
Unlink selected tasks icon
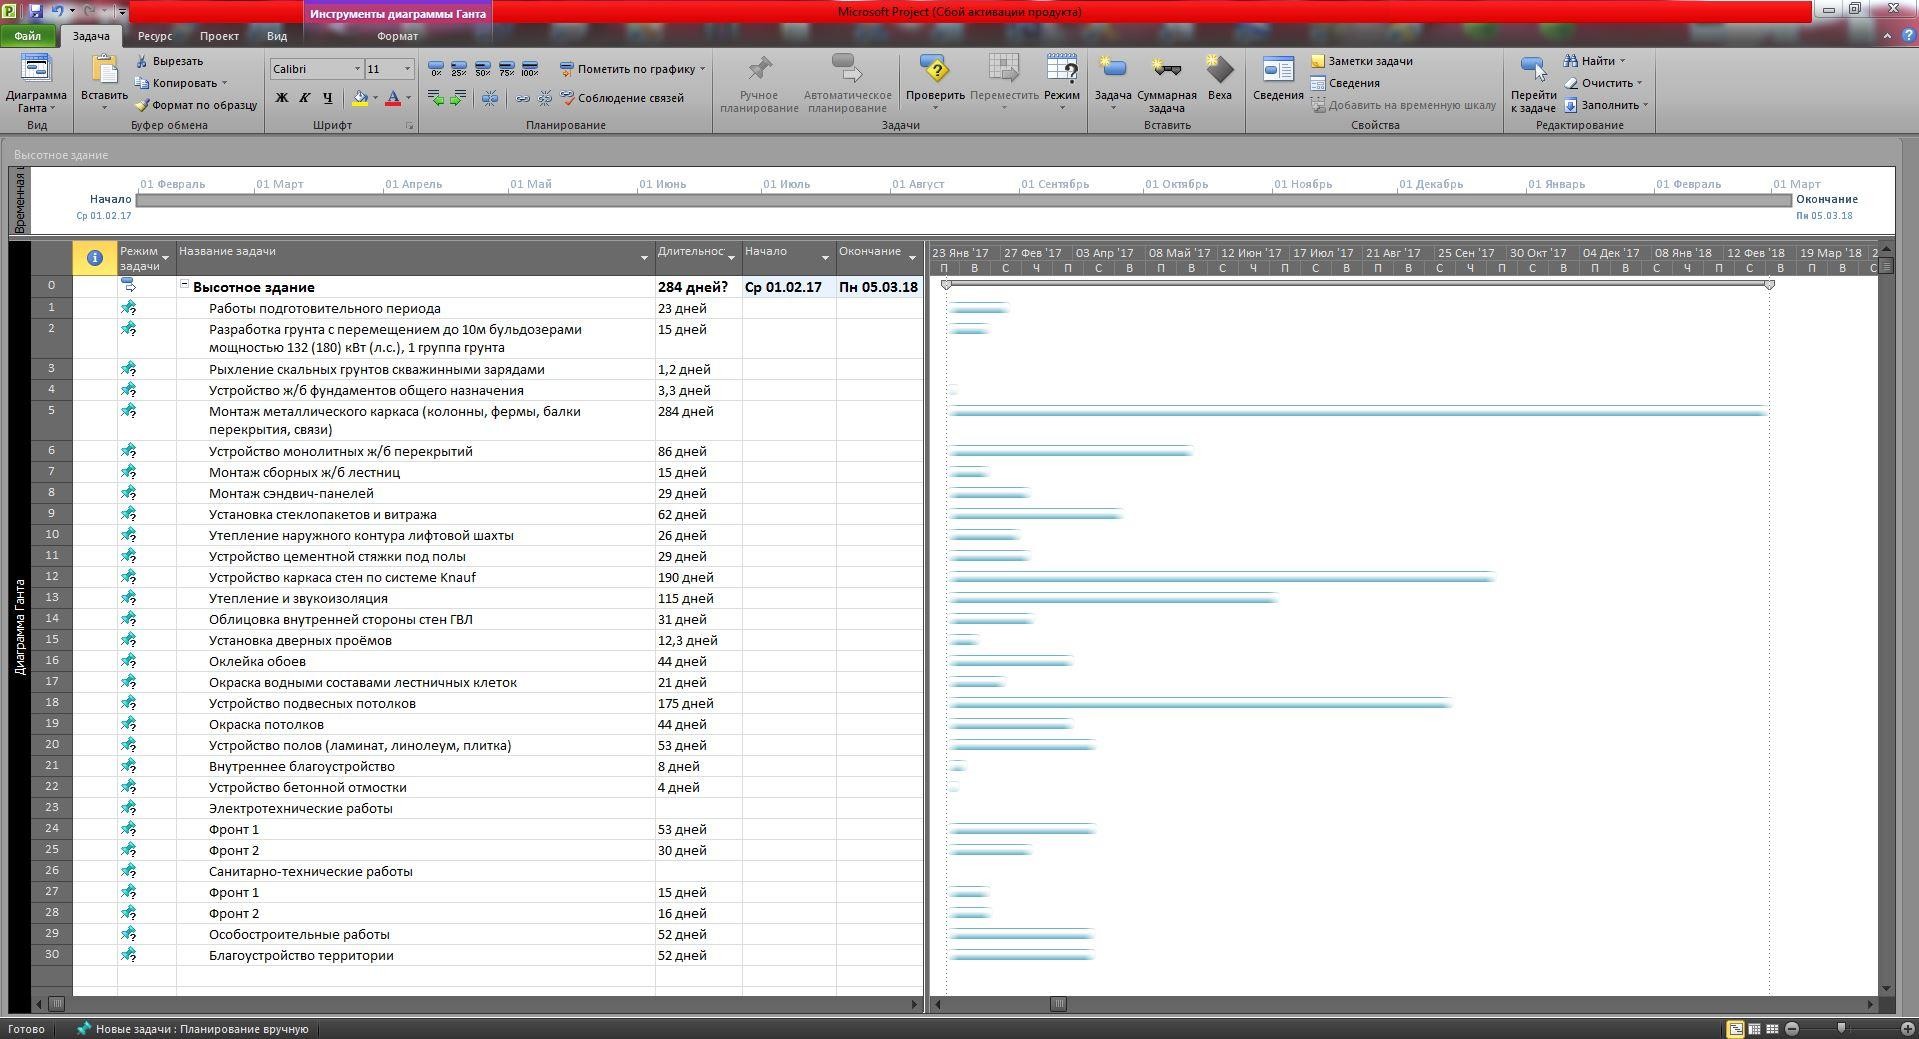tap(545, 98)
